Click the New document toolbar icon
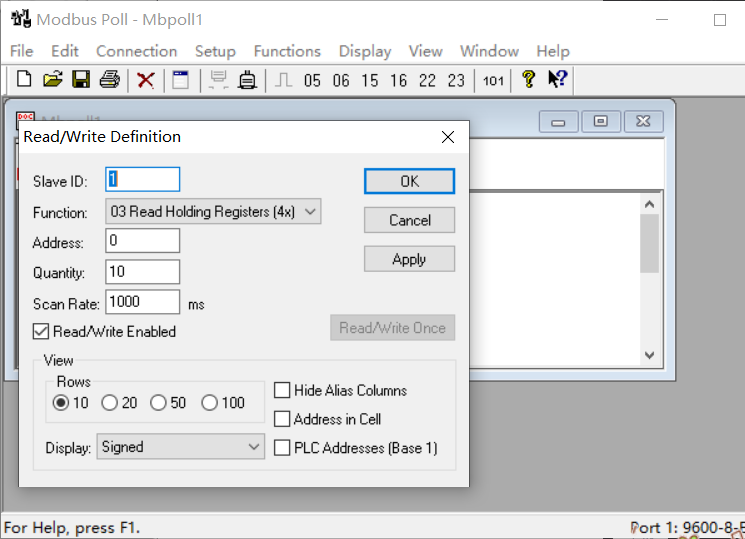 pyautogui.click(x=24, y=79)
